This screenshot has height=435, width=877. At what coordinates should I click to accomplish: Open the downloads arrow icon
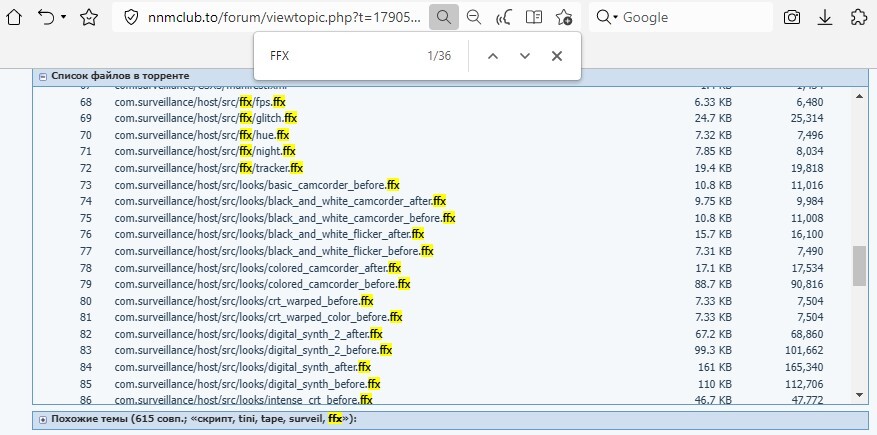click(825, 17)
